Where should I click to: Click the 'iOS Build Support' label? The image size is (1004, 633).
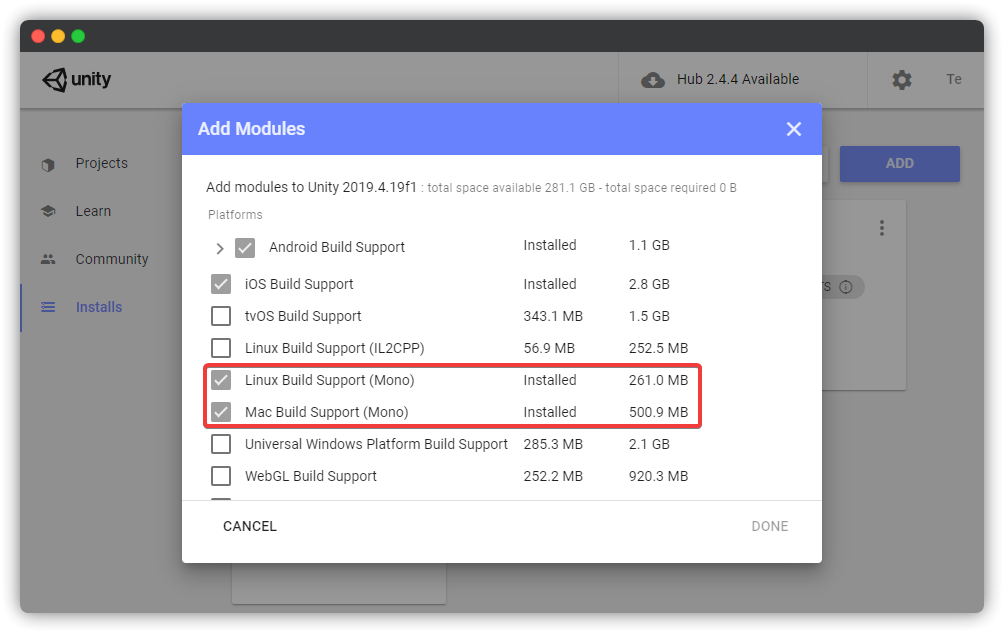point(299,284)
